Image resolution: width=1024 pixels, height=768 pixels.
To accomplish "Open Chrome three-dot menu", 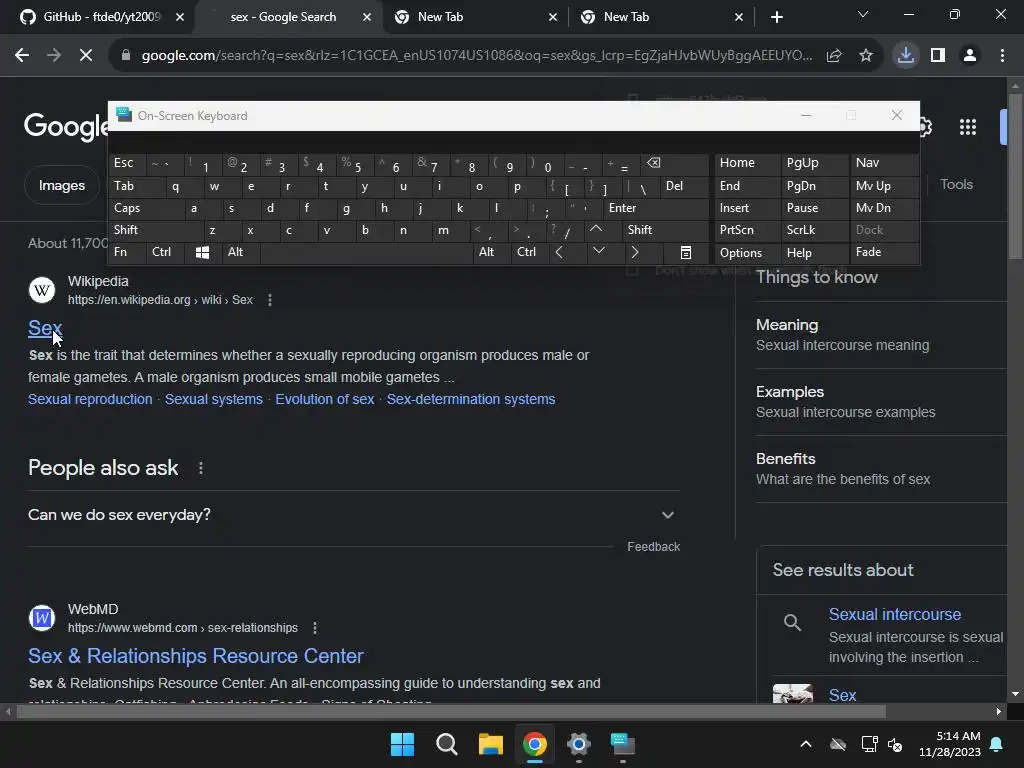I will click(1002, 56).
